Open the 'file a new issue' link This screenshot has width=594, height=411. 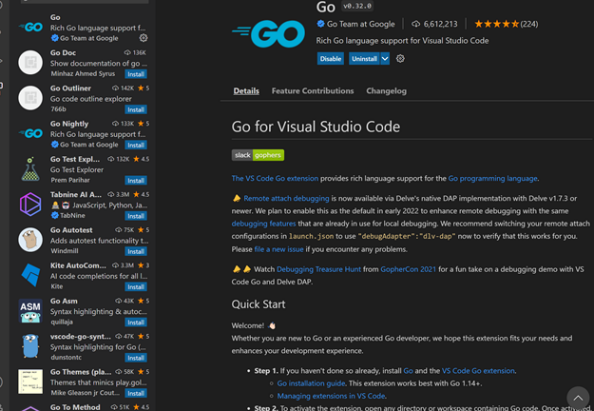279,249
